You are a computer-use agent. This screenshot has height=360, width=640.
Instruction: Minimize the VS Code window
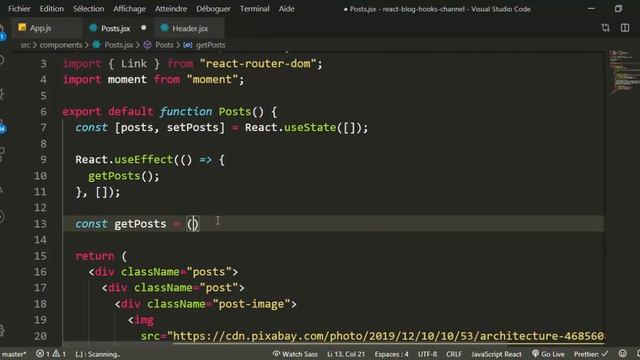click(591, 9)
